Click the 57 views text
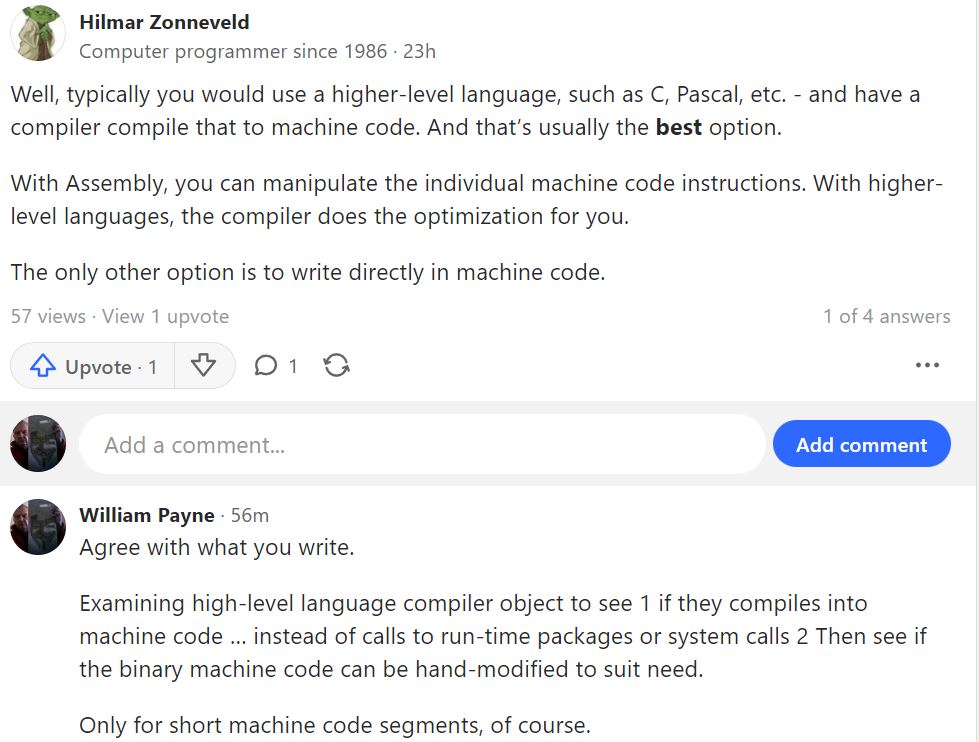The height and width of the screenshot is (742, 979). pos(48,317)
